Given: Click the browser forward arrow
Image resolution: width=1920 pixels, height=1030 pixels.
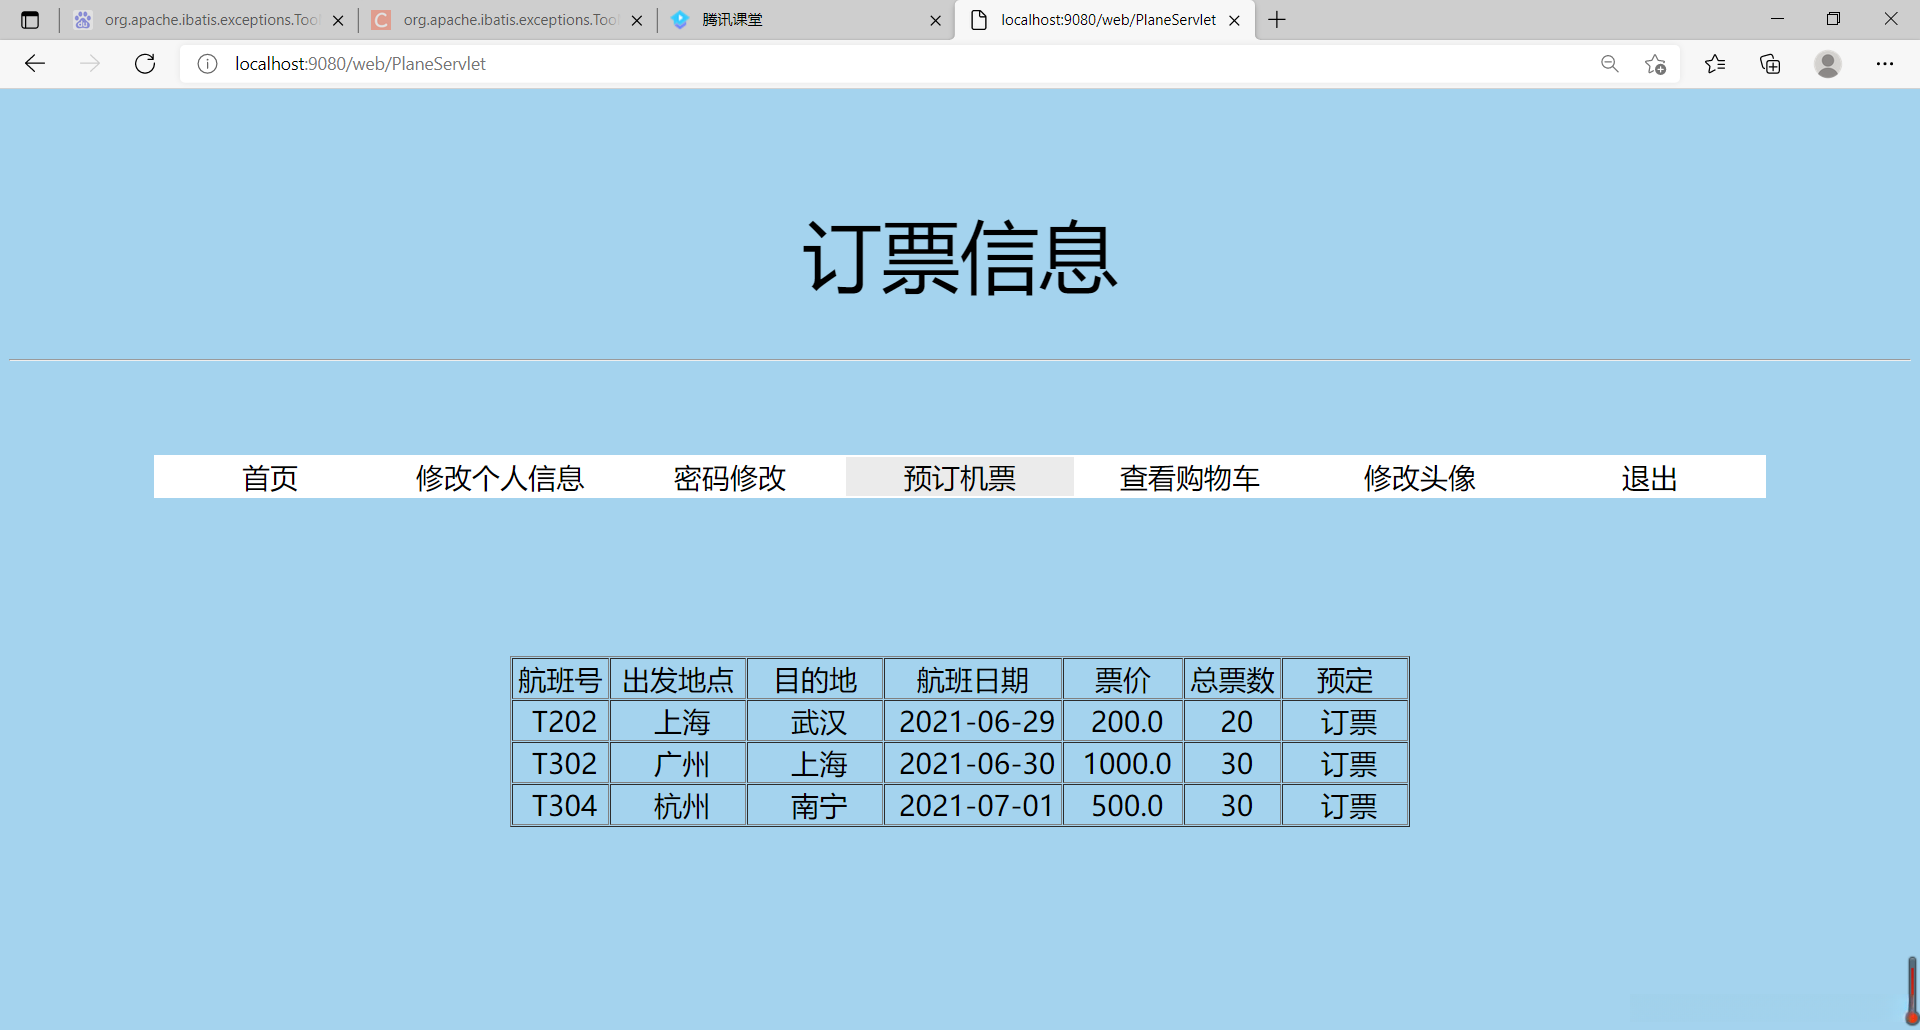Looking at the screenshot, I should [x=90, y=64].
